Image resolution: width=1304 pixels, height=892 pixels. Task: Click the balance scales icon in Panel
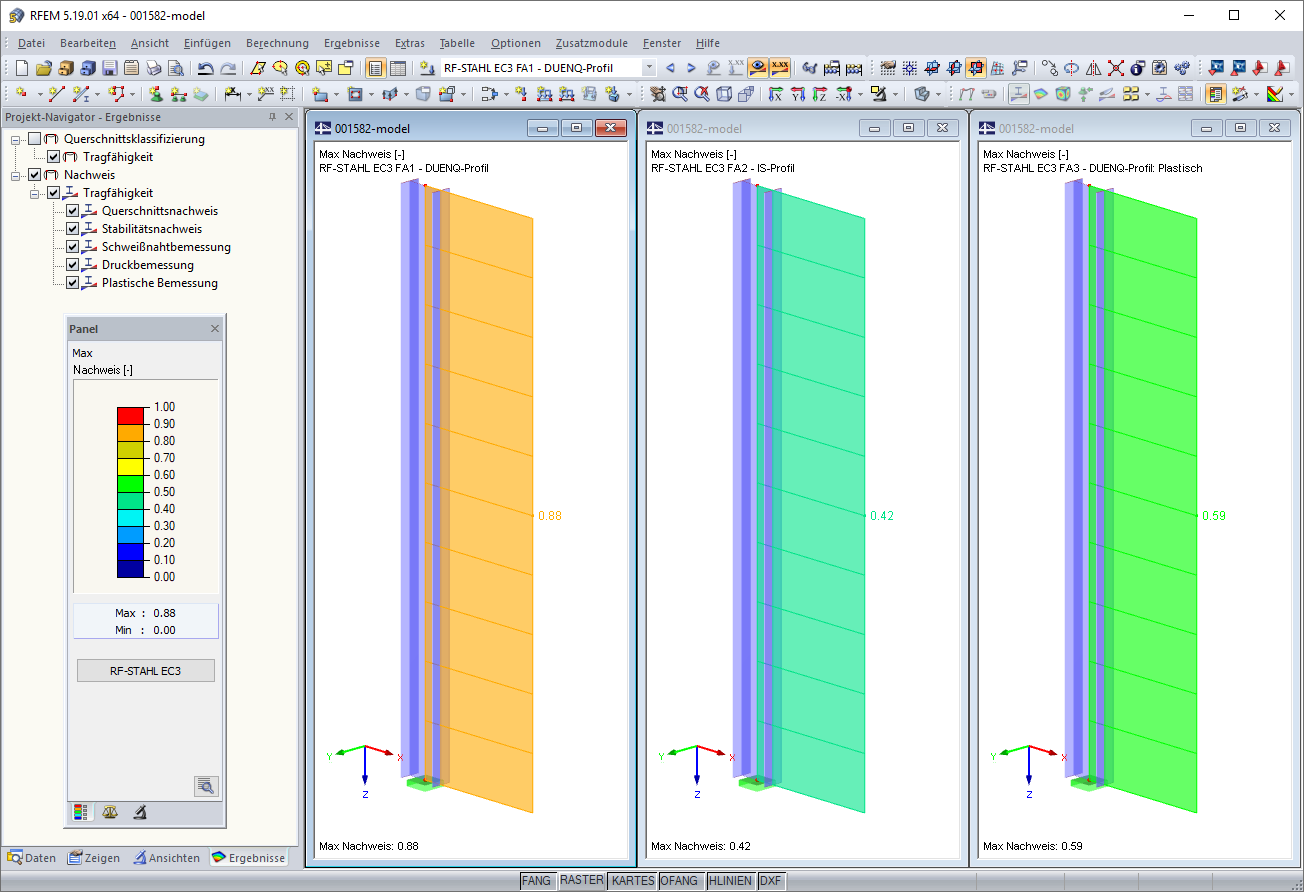coord(111,812)
